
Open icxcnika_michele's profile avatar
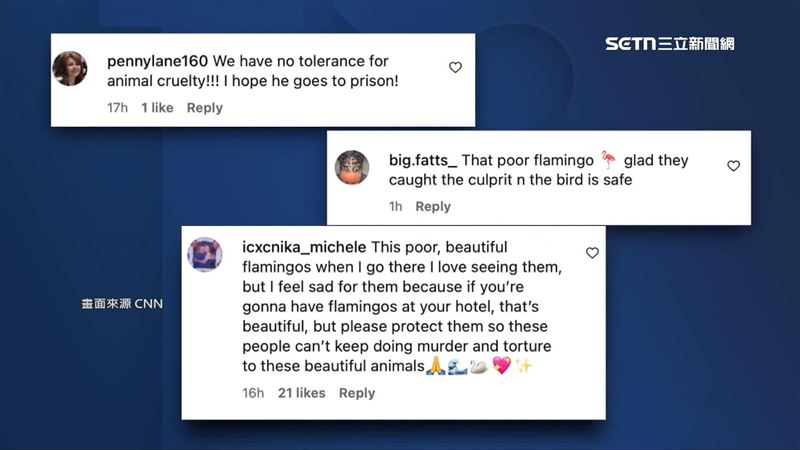coord(205,255)
